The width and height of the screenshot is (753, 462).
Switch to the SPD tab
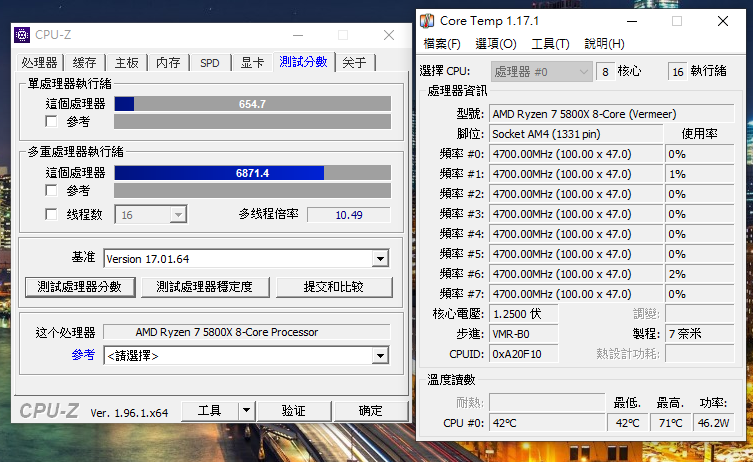tap(210, 63)
